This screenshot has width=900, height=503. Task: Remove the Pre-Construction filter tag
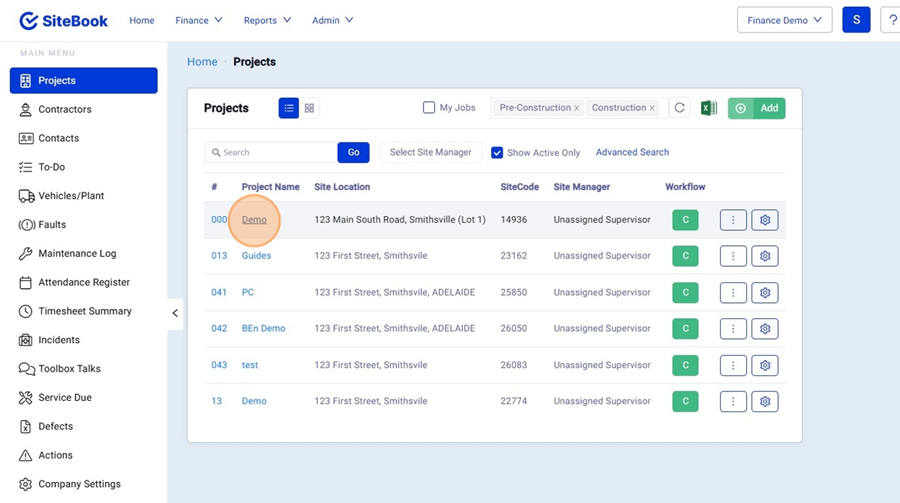click(576, 108)
